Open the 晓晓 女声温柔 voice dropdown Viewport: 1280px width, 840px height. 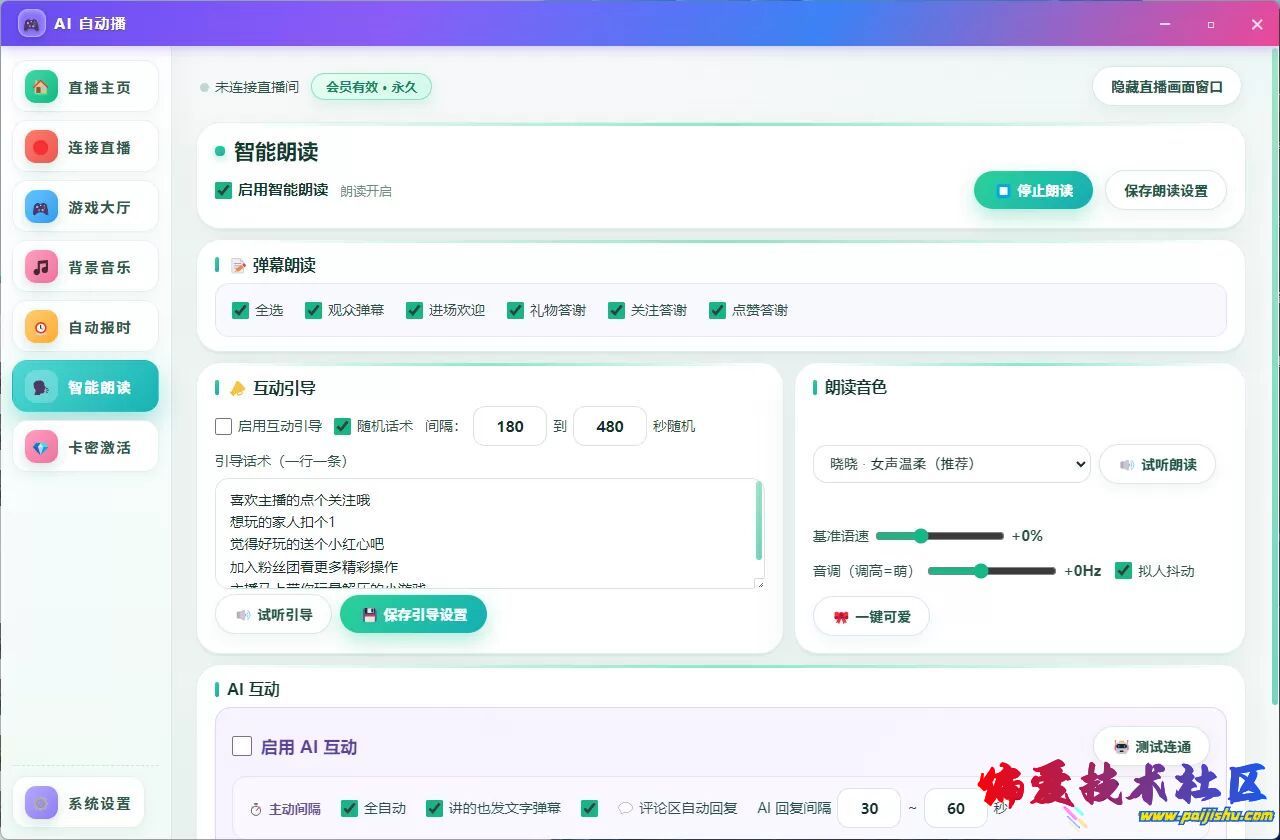(x=951, y=464)
